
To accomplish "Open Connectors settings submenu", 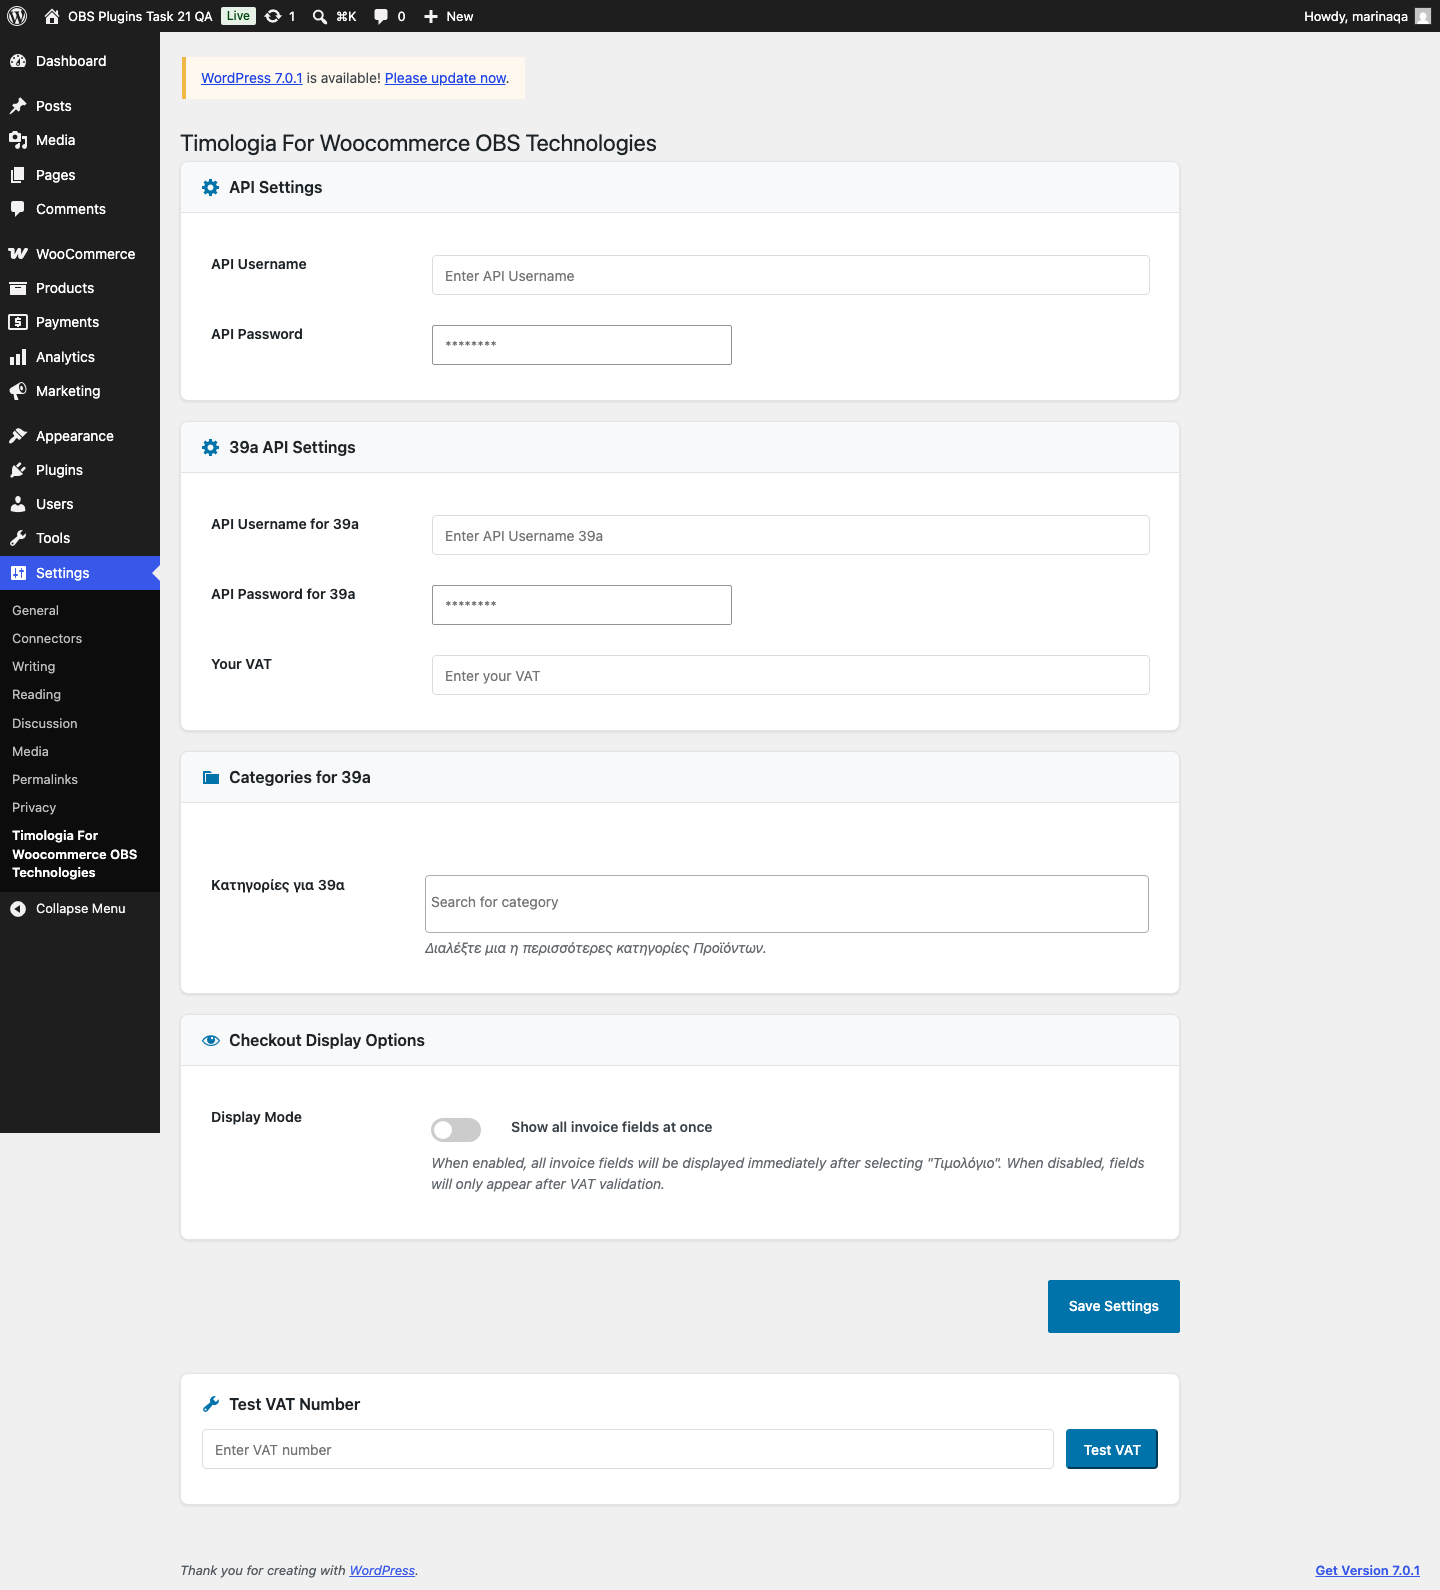I will tap(47, 638).
